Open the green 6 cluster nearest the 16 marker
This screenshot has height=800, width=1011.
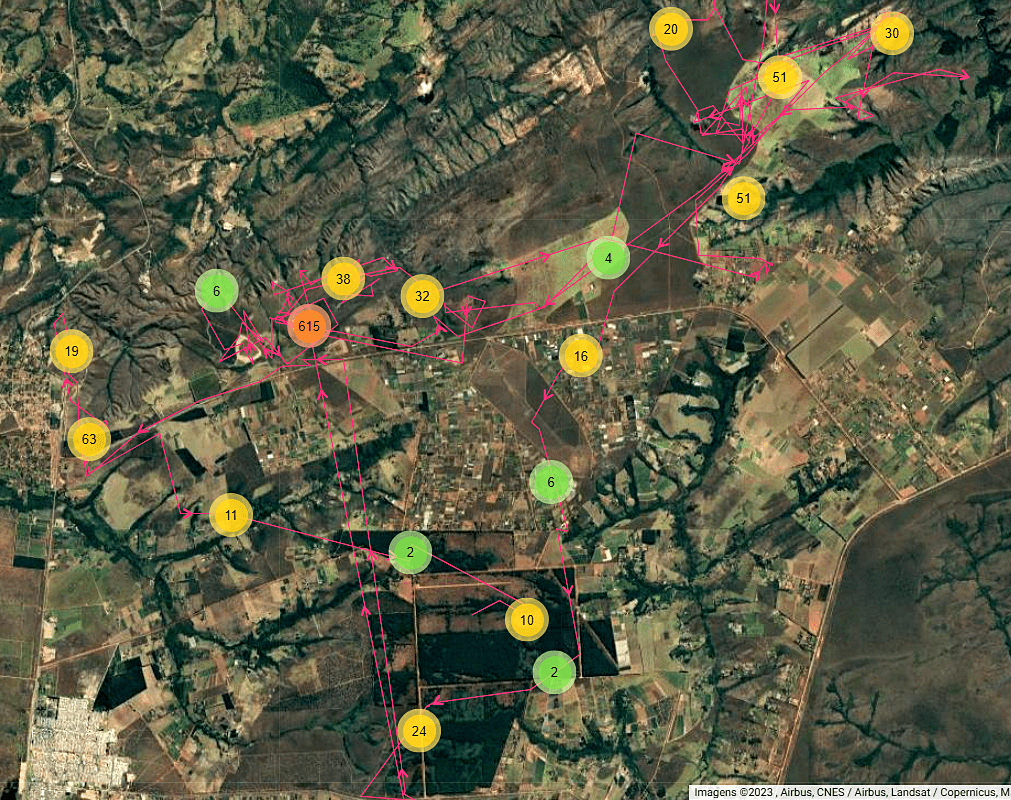tap(551, 482)
